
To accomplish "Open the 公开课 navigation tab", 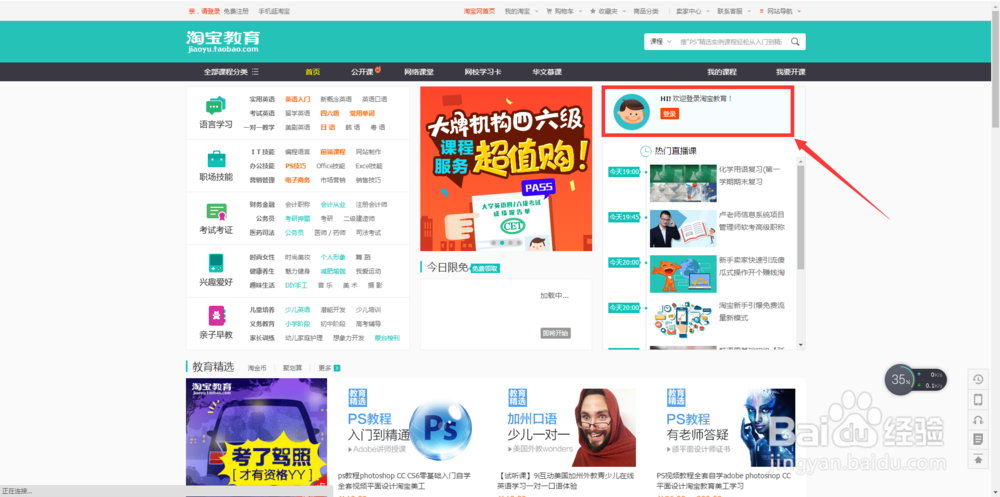I will click(362, 71).
